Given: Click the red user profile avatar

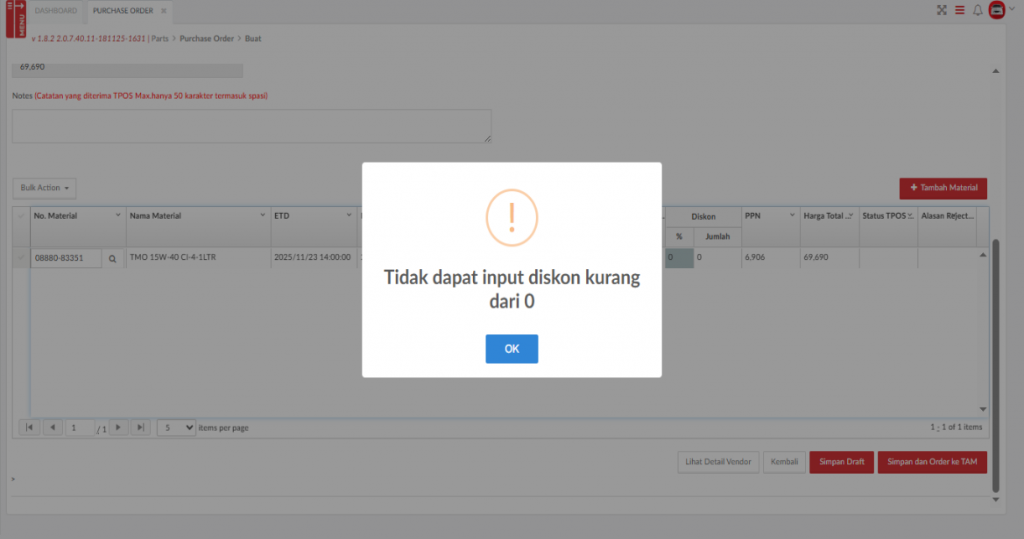Looking at the screenshot, I should tap(996, 10).
